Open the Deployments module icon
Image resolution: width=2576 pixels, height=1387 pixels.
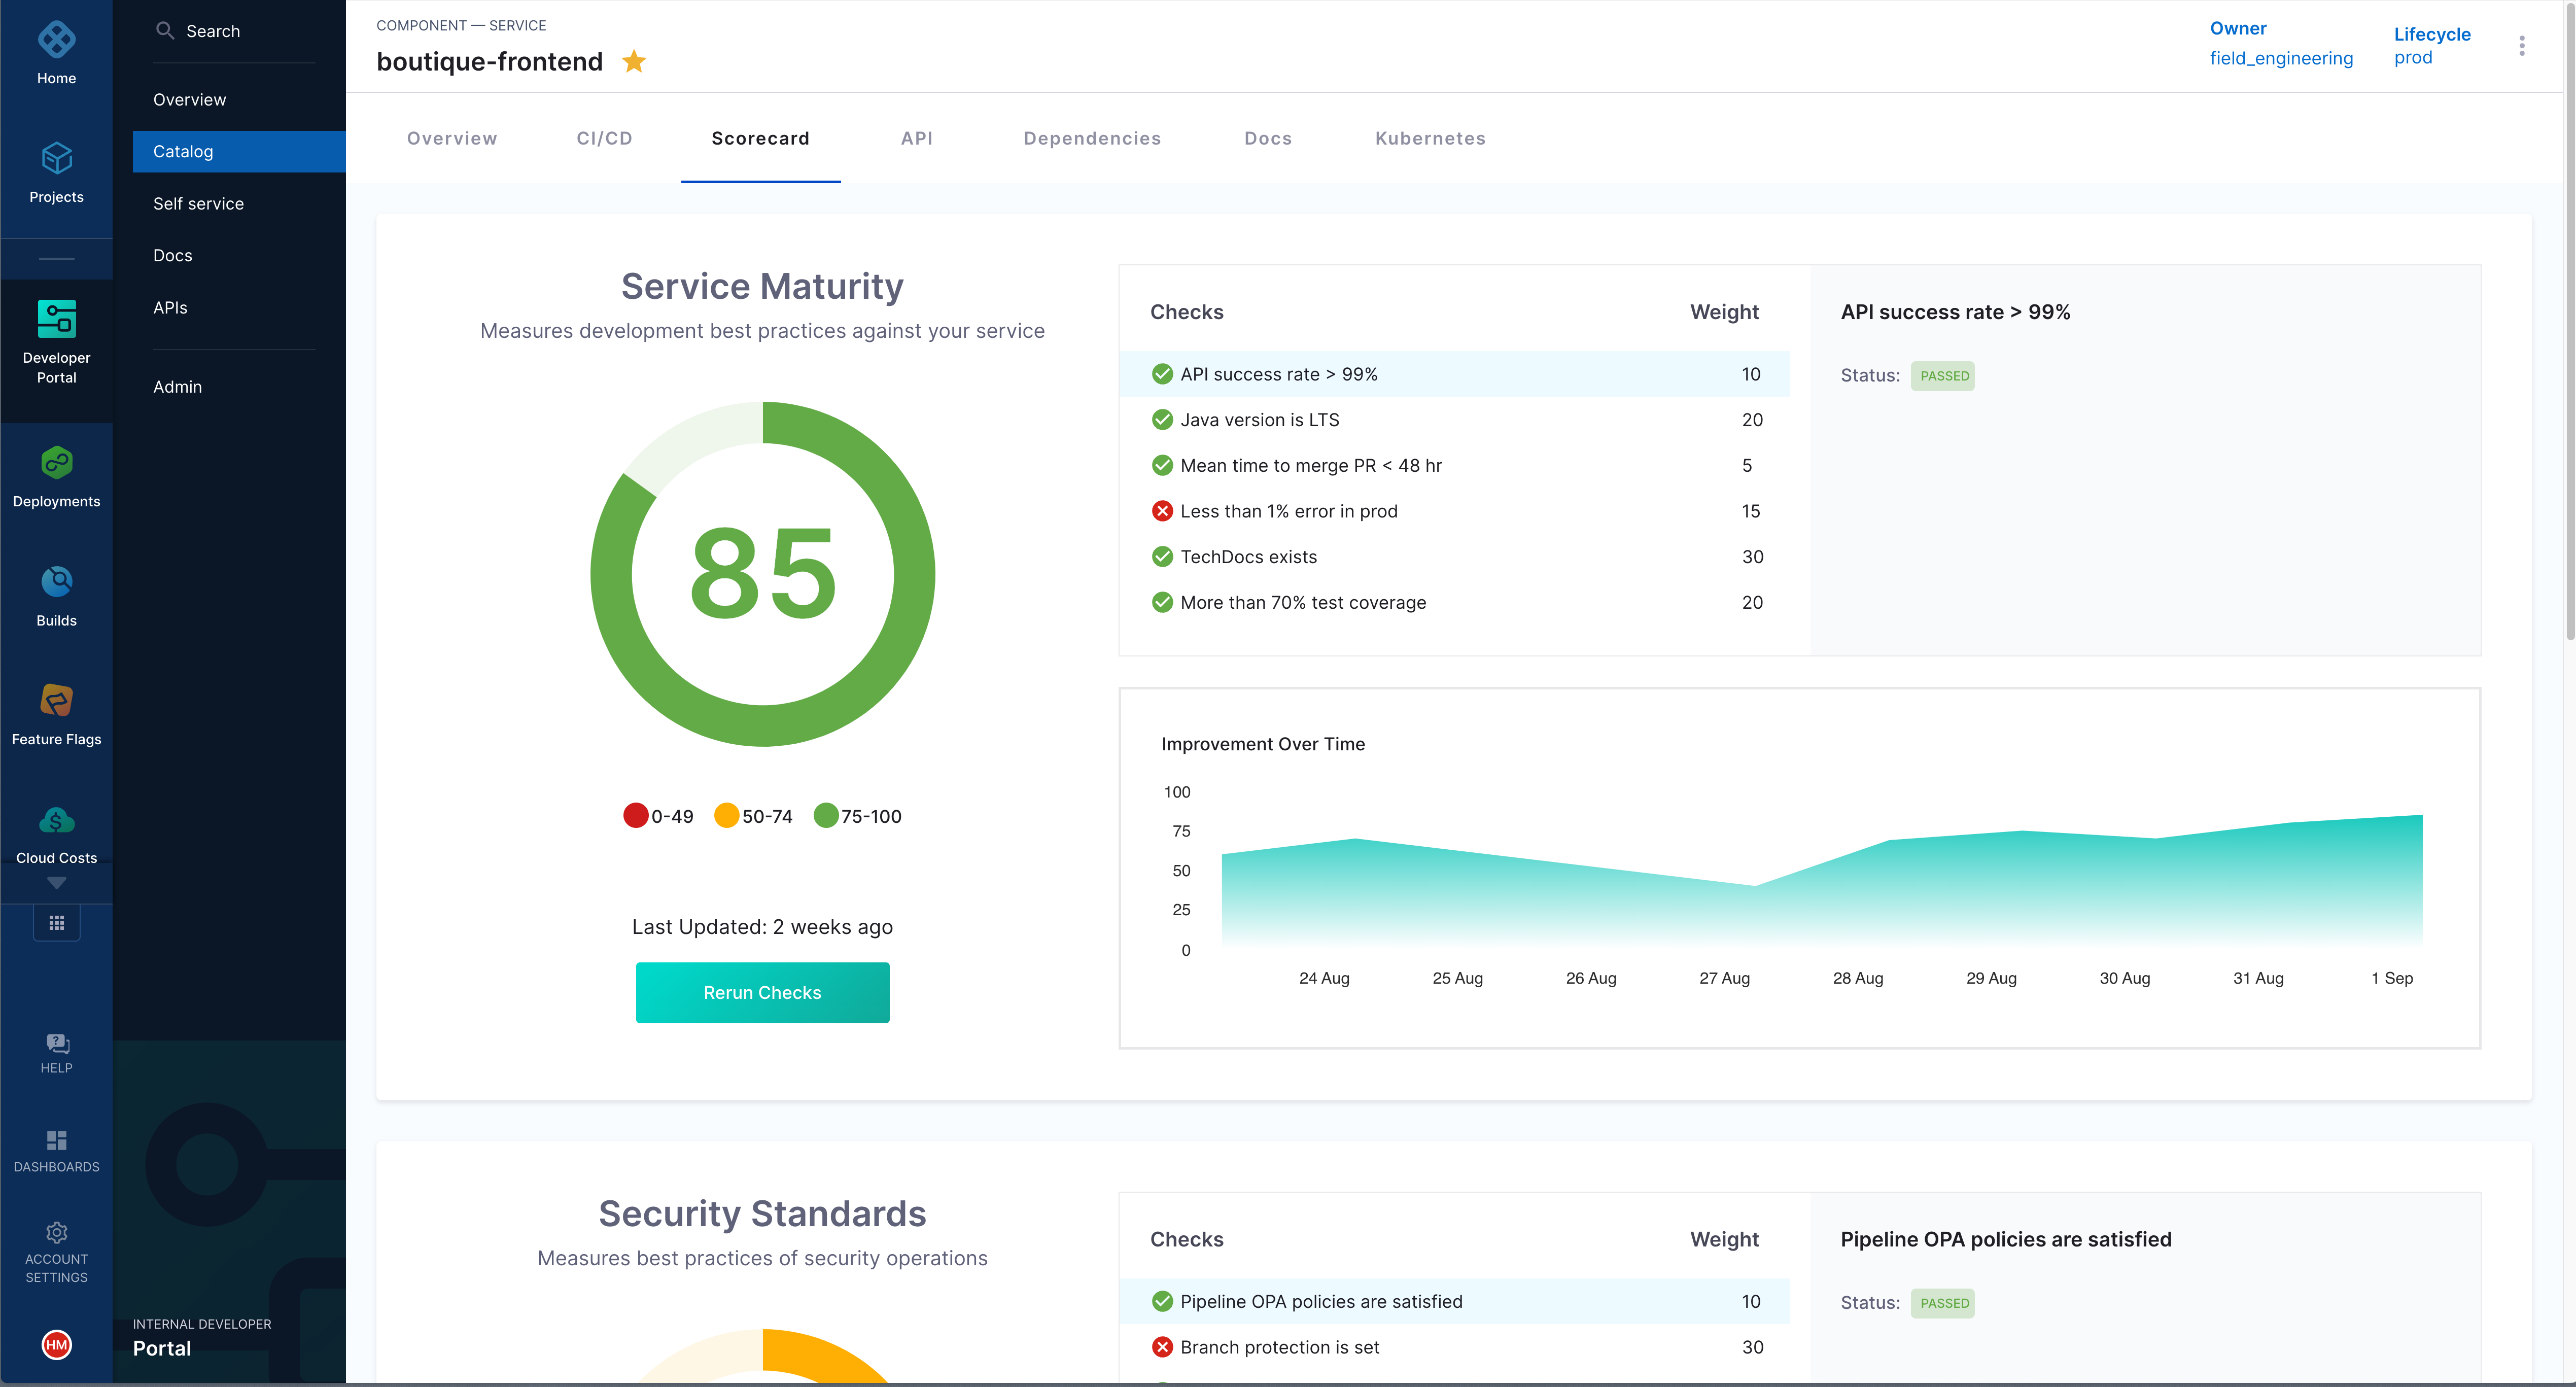tap(56, 463)
